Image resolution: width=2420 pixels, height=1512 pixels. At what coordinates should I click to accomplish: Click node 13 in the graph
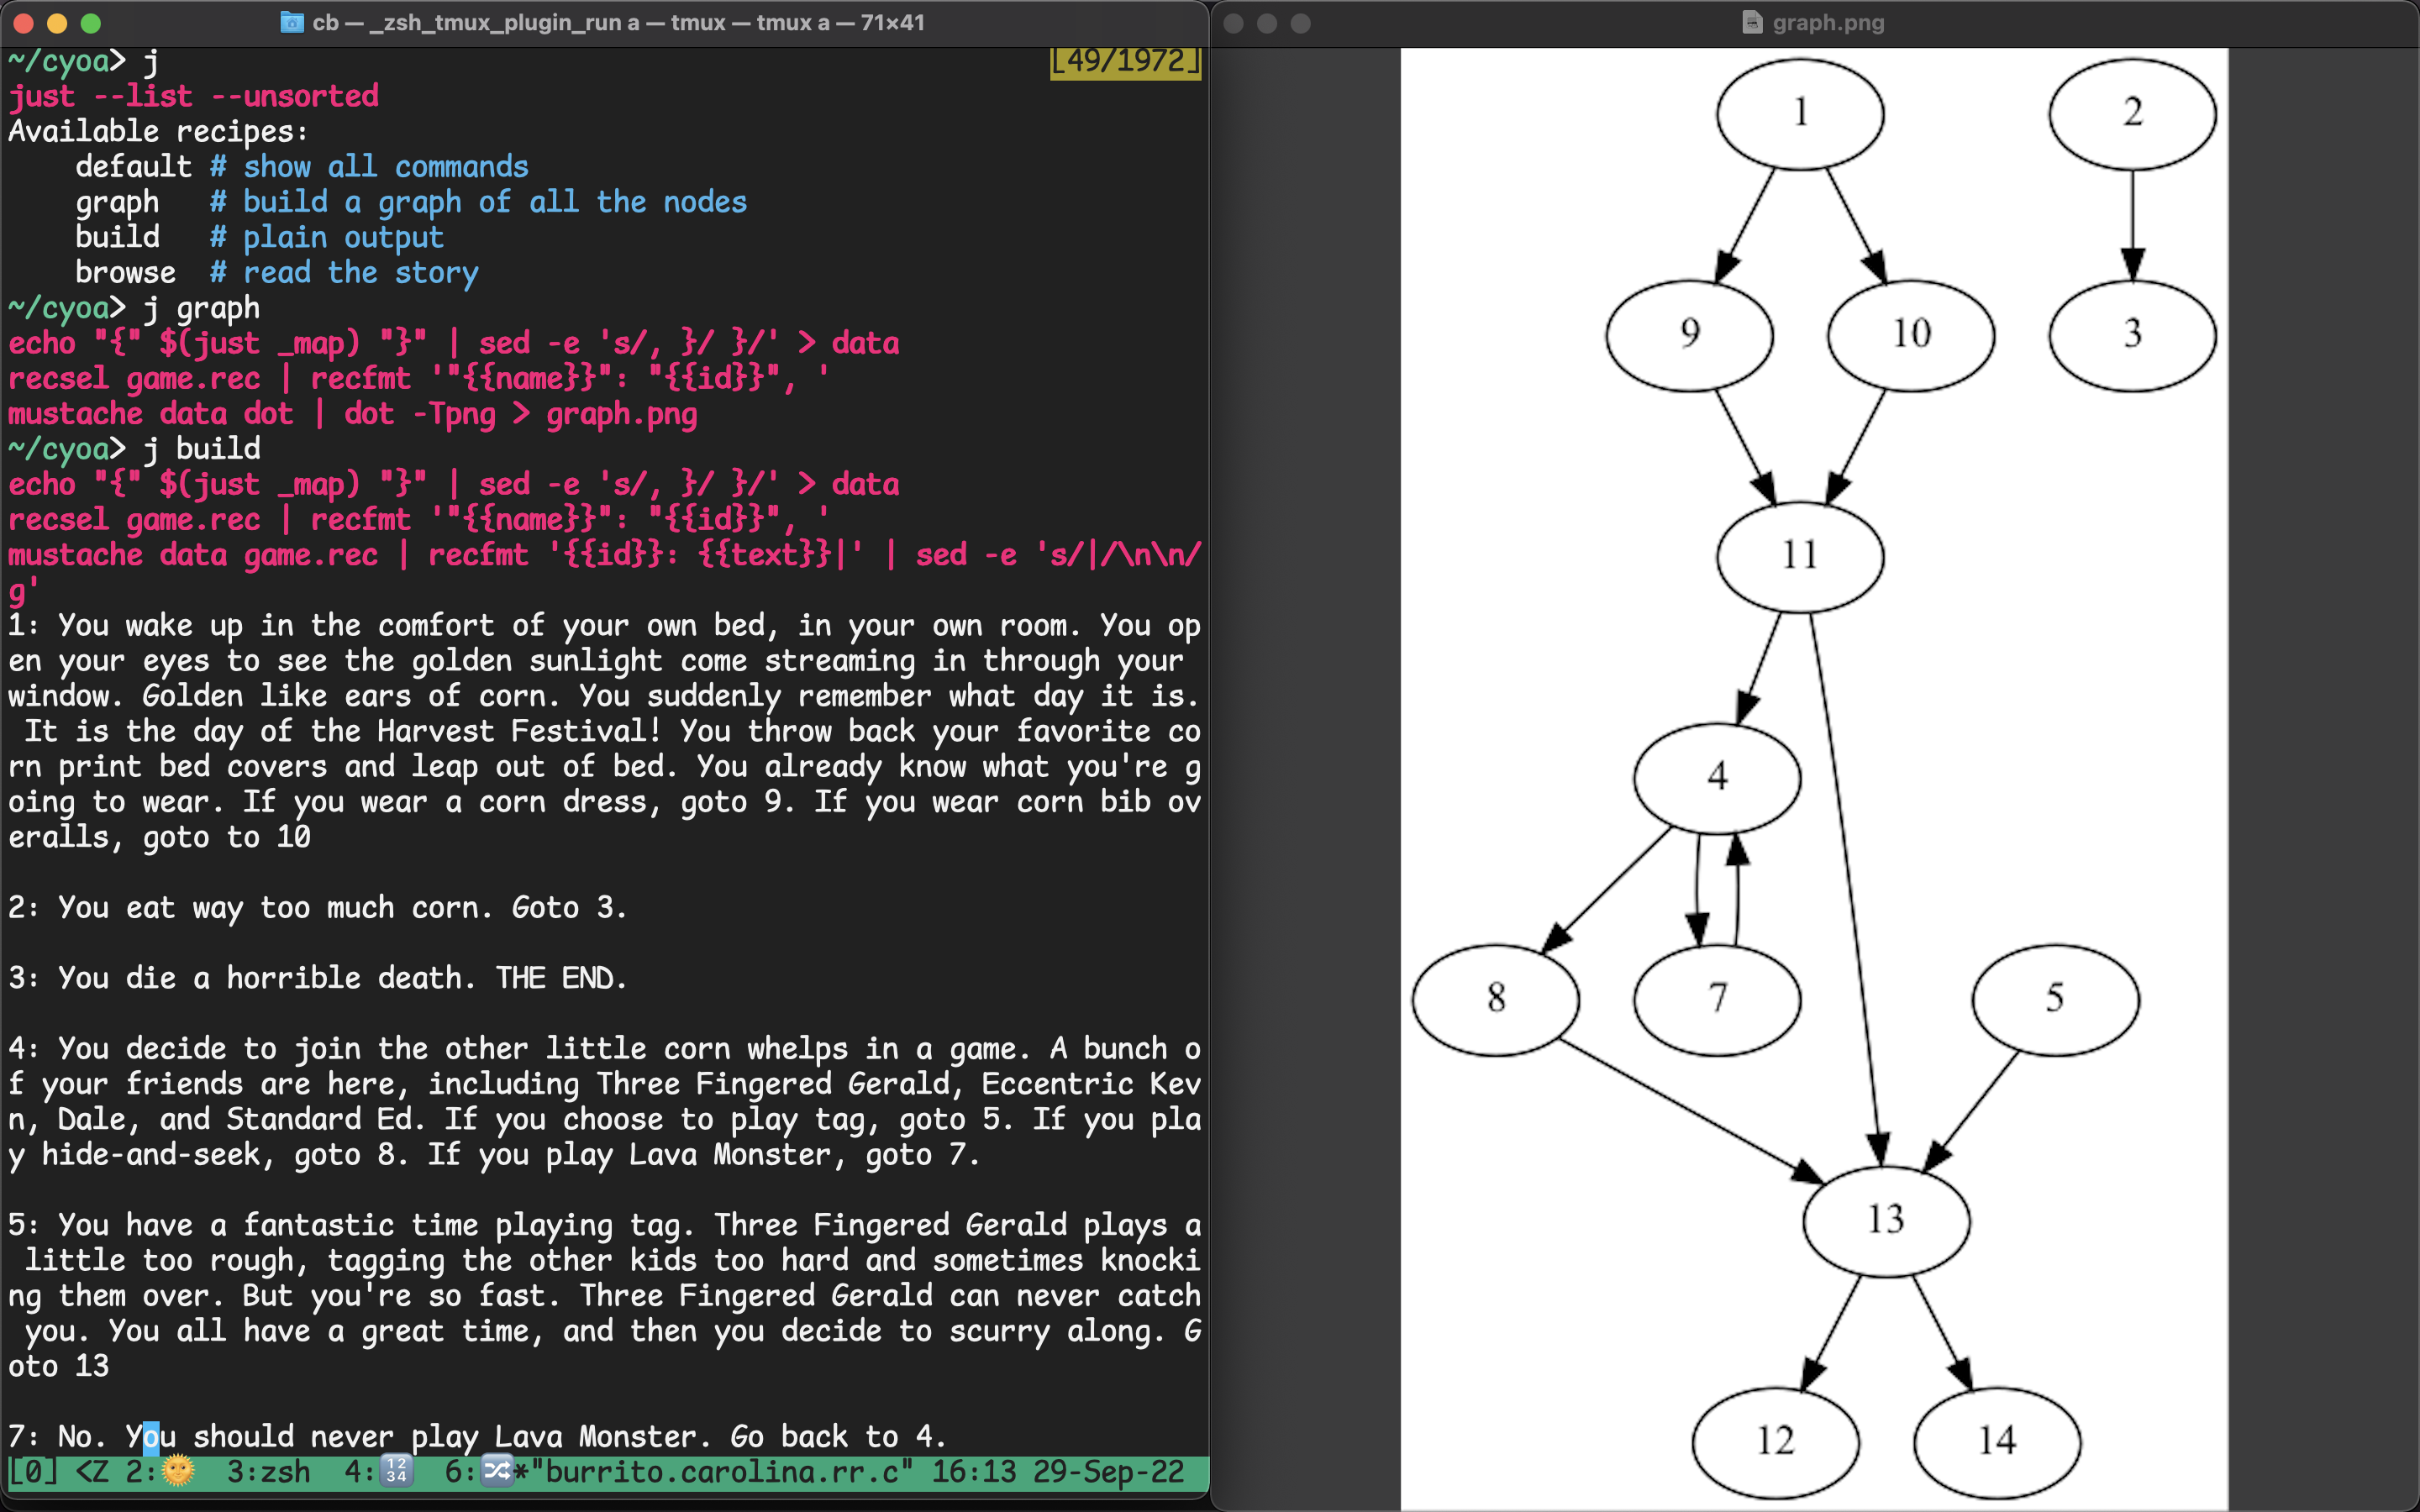tap(1886, 1221)
